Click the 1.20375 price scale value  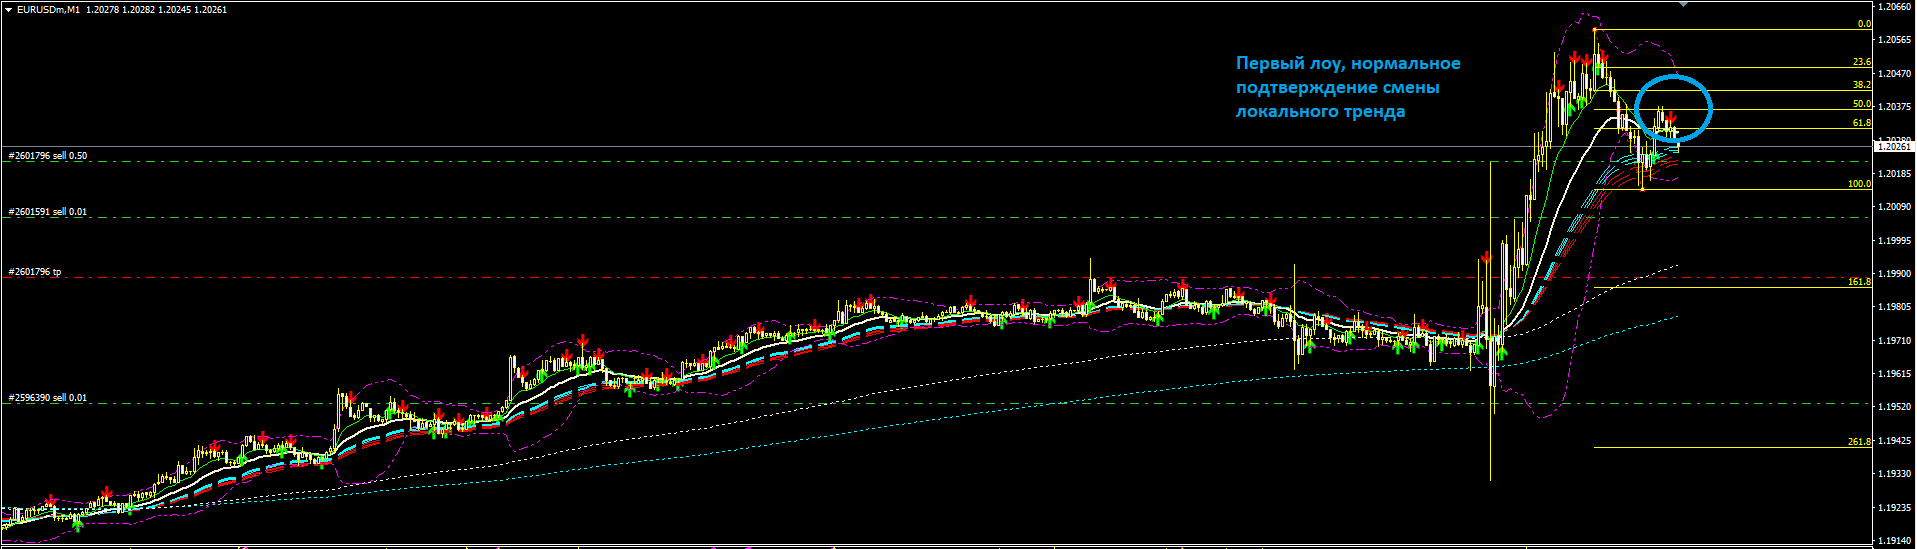(x=1896, y=107)
